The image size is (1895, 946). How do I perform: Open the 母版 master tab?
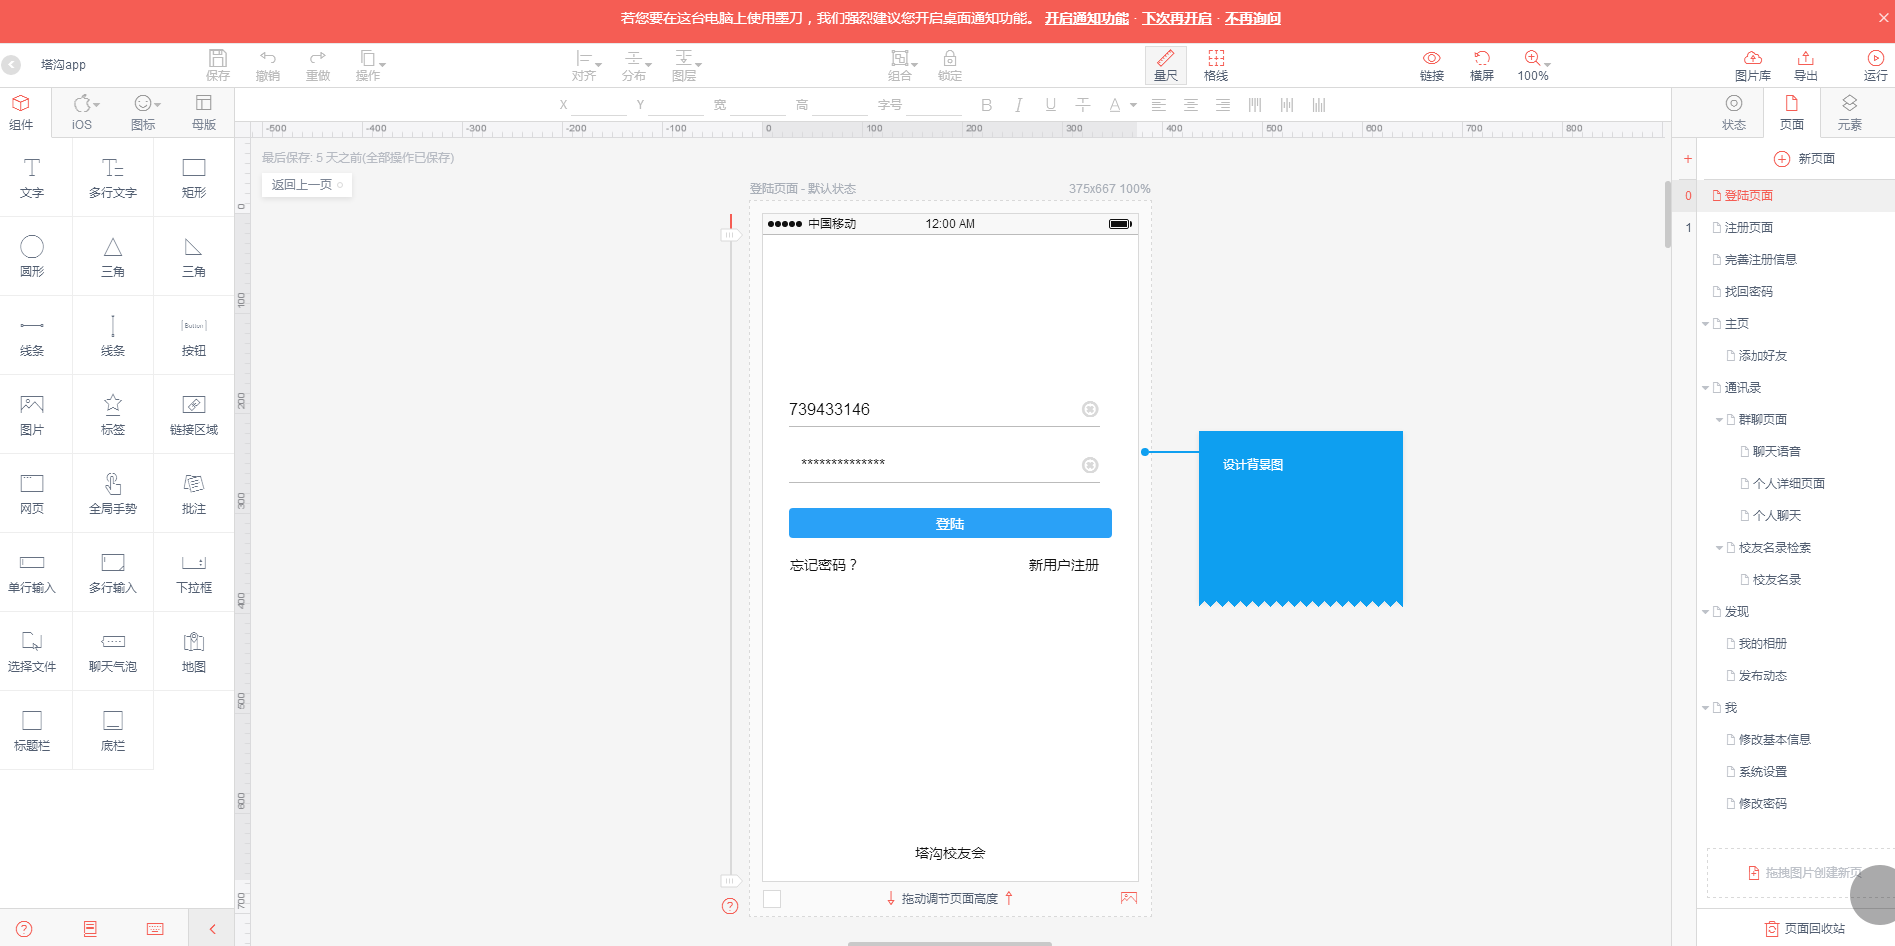click(x=204, y=112)
